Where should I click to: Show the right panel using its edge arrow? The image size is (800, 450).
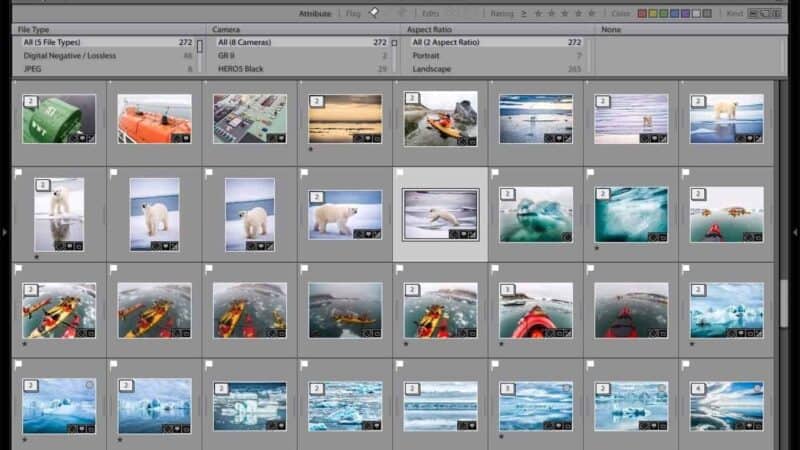pyautogui.click(x=795, y=232)
